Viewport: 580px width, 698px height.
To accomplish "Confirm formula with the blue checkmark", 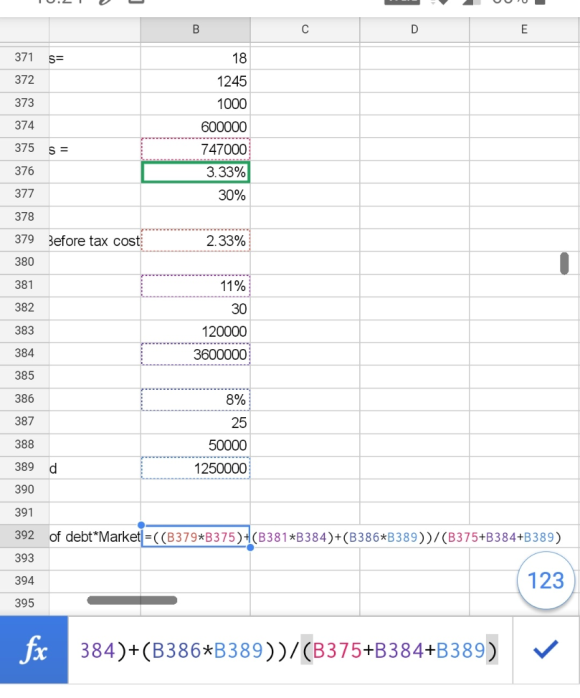I will 545,649.
